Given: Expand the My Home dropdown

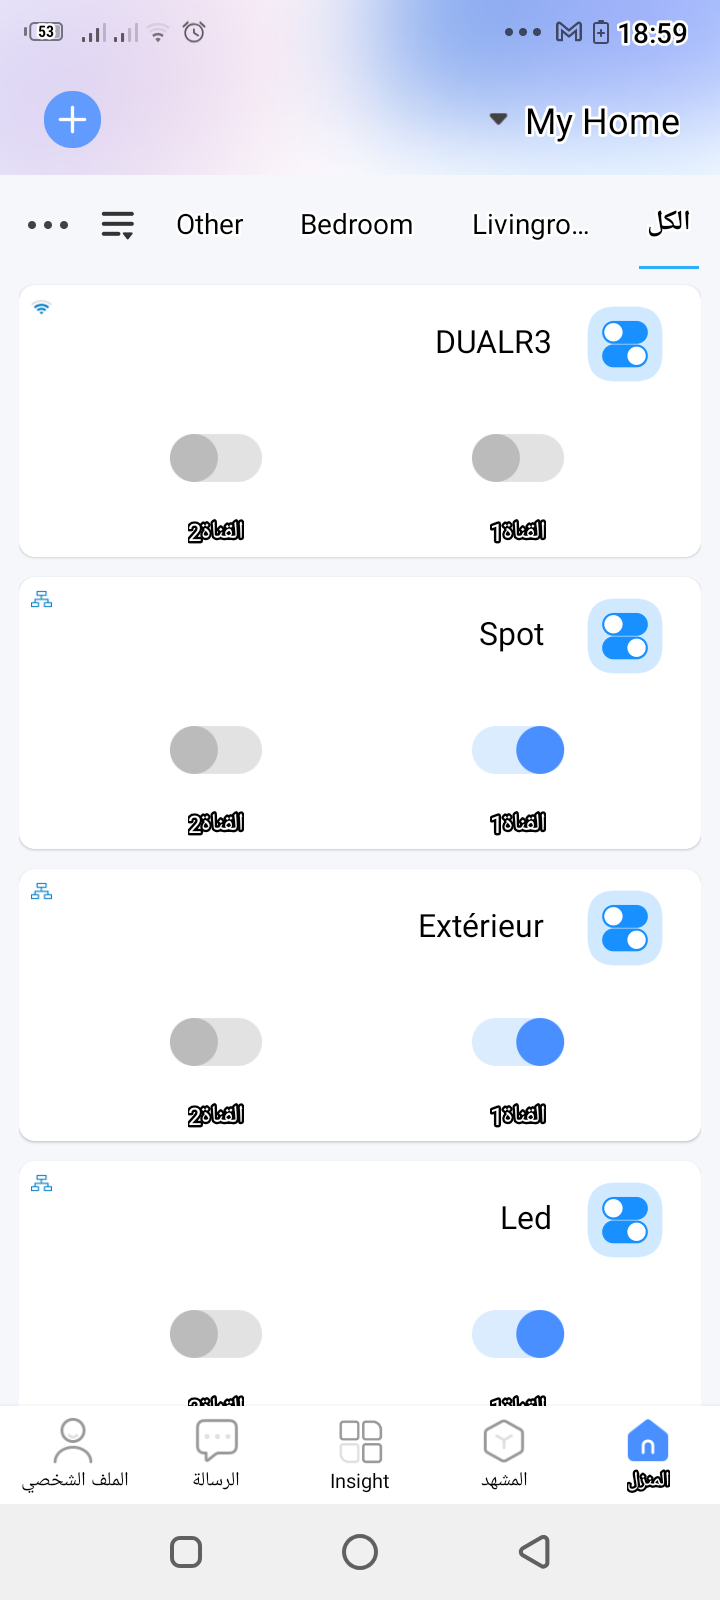Looking at the screenshot, I should pos(585,121).
